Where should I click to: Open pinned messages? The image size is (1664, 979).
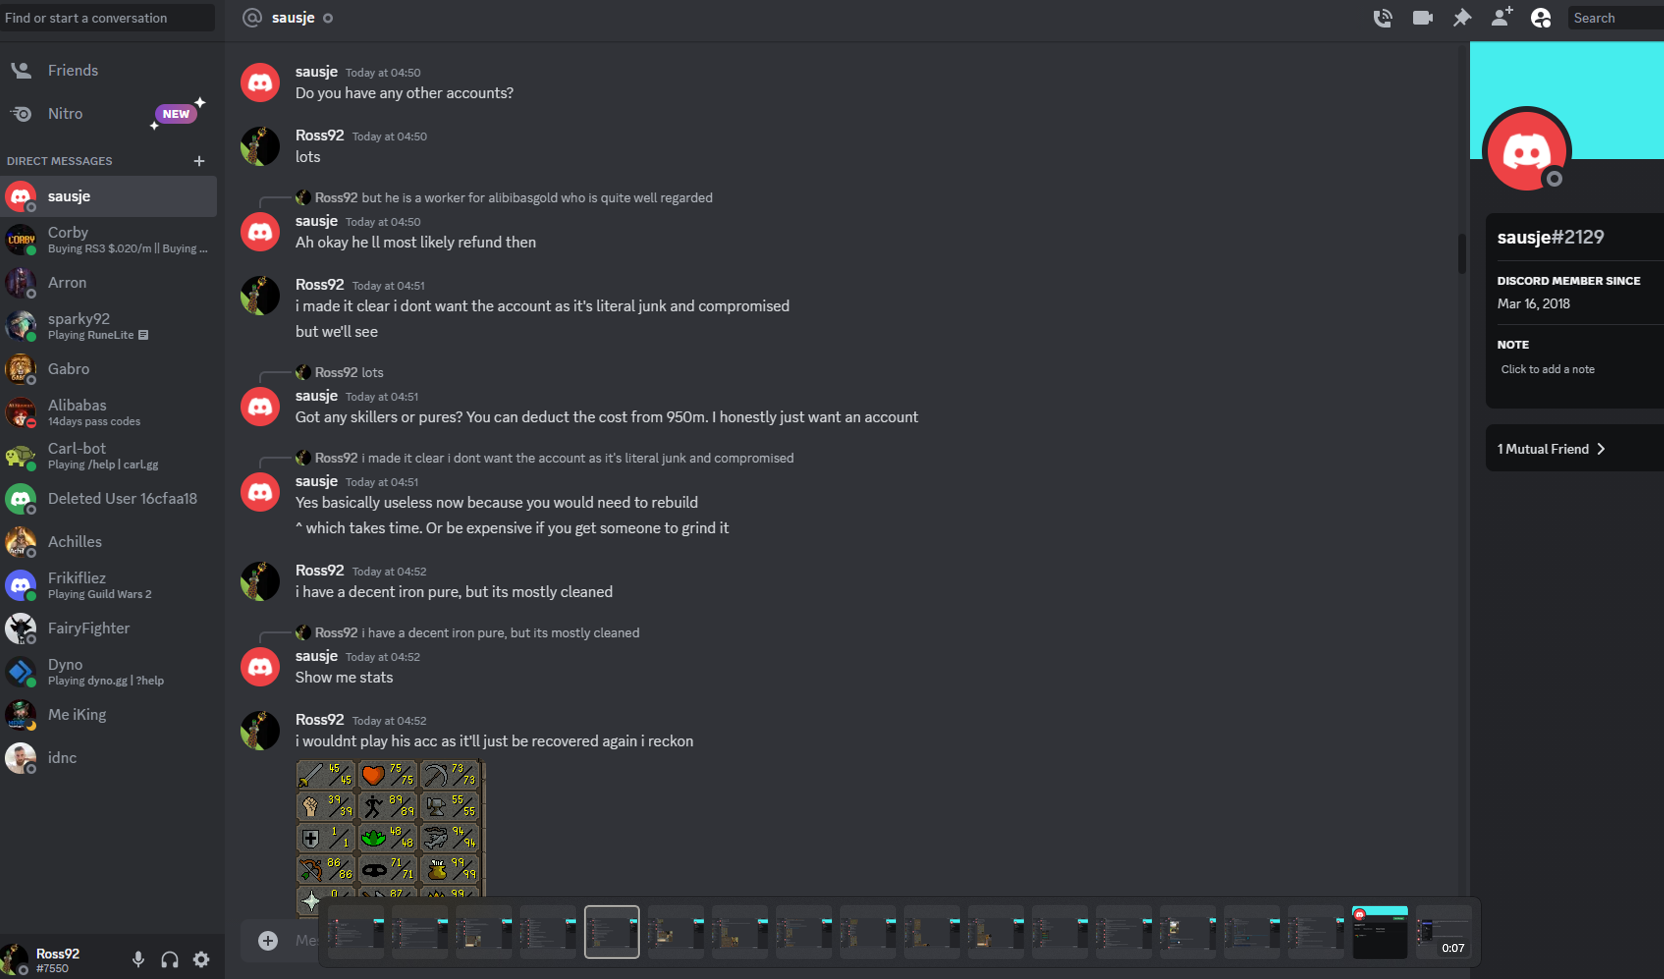1462,18
